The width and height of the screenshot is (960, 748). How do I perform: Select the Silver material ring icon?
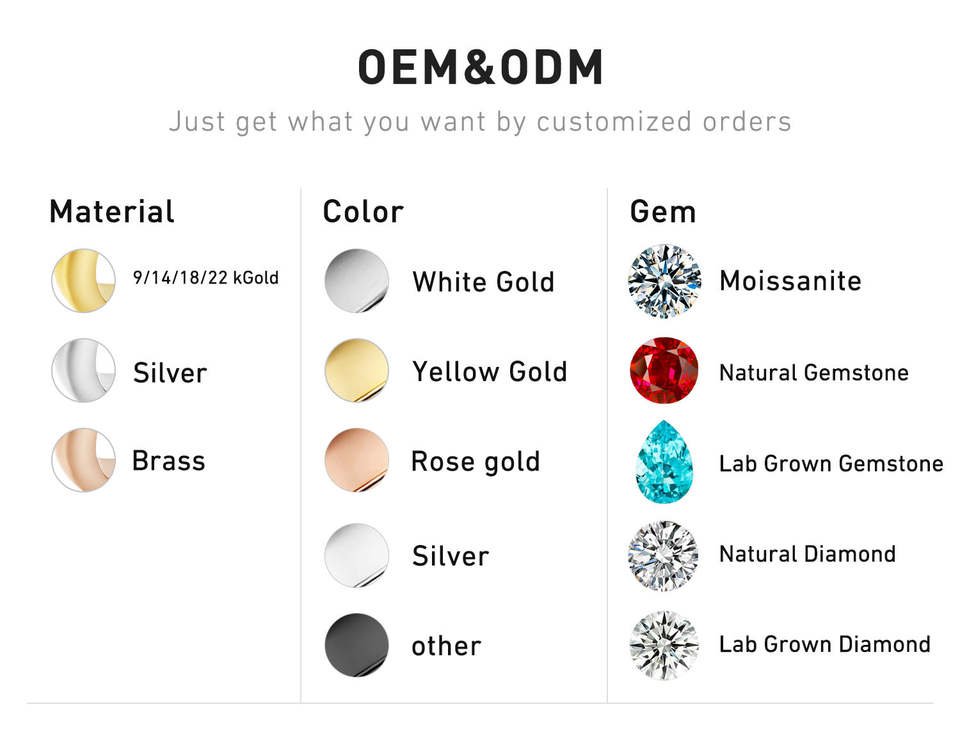point(84,370)
